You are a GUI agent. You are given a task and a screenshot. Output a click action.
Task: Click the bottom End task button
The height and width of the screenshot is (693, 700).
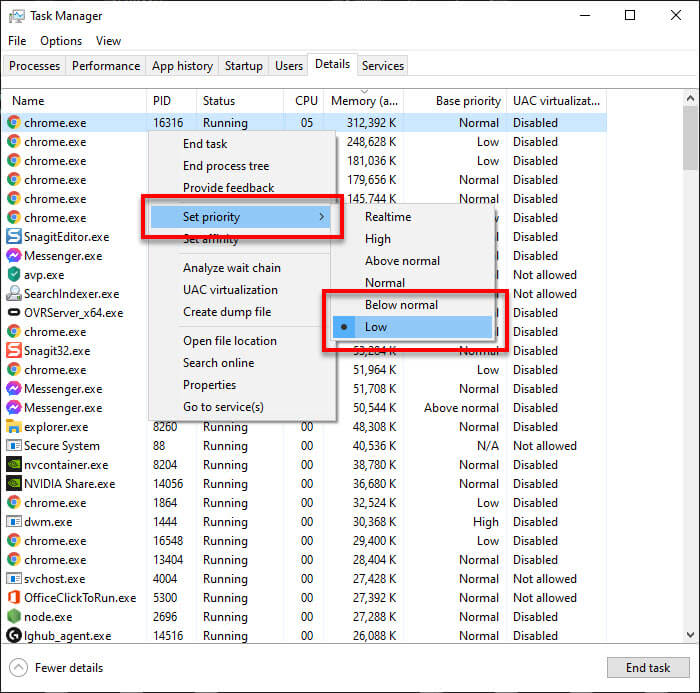(648, 668)
